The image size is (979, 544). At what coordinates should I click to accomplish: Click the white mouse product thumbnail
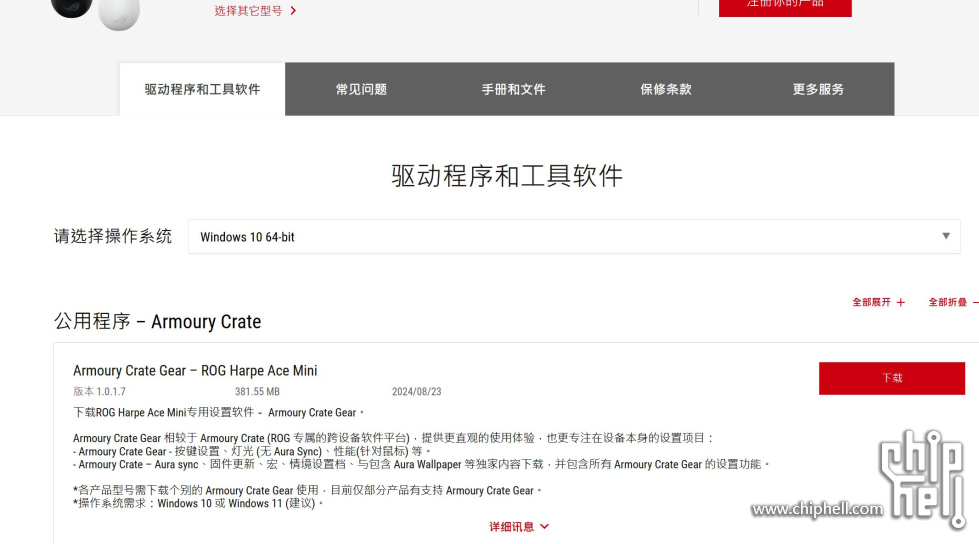[x=119, y=14]
